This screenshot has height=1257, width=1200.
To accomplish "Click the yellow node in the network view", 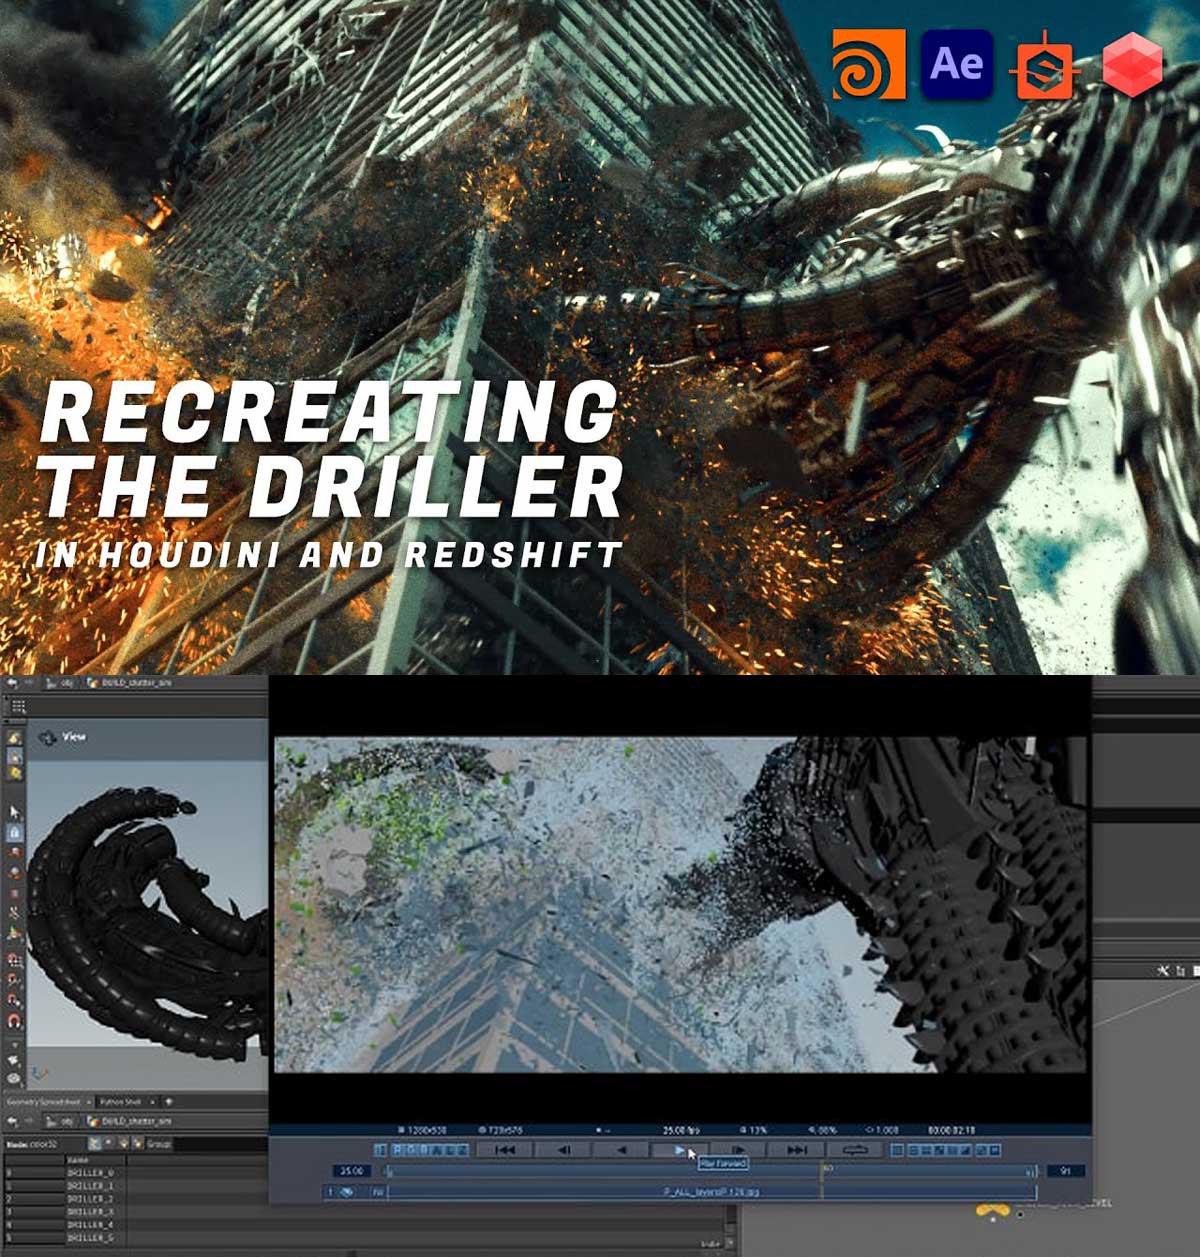I will point(992,1211).
